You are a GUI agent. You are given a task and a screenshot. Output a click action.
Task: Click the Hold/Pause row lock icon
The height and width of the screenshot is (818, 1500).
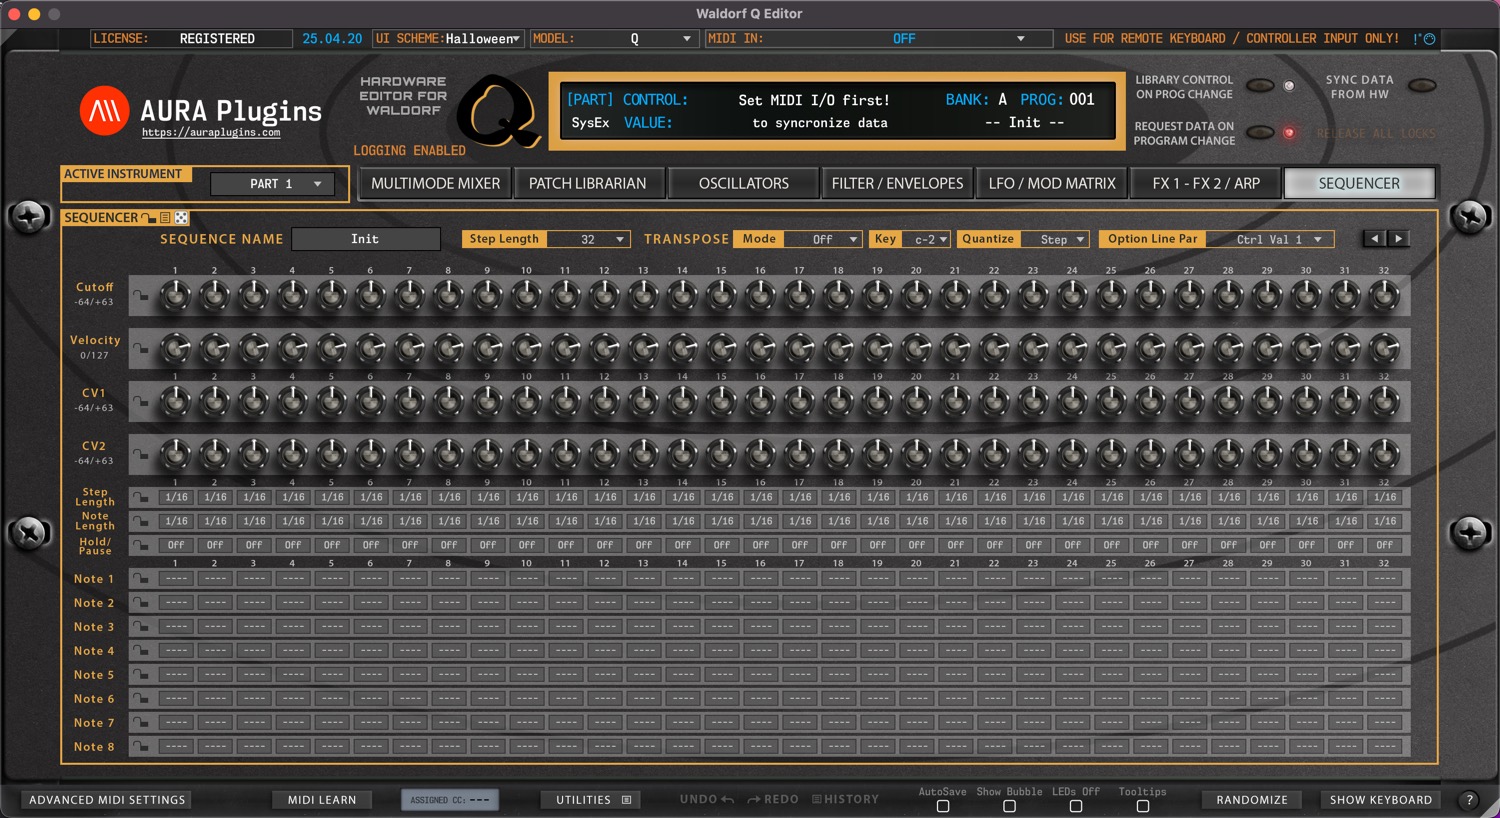[142, 546]
